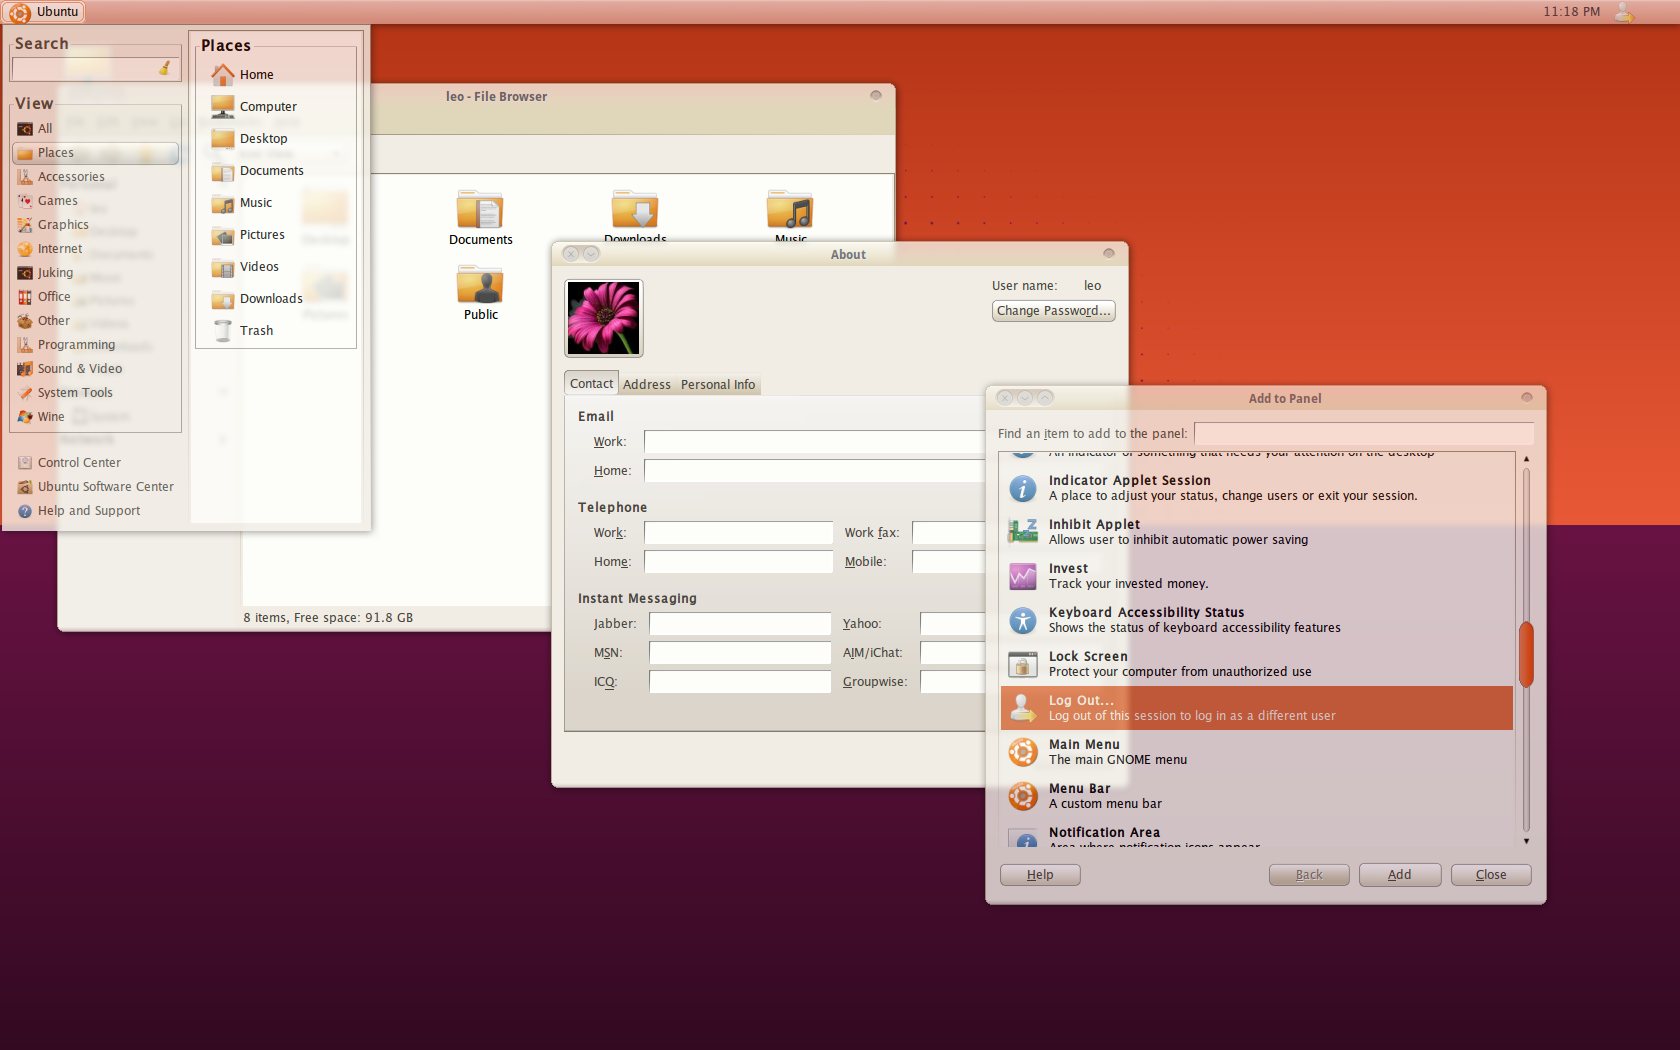The height and width of the screenshot is (1050, 1680).
Task: Open Help and Support
Action: [x=79, y=511]
